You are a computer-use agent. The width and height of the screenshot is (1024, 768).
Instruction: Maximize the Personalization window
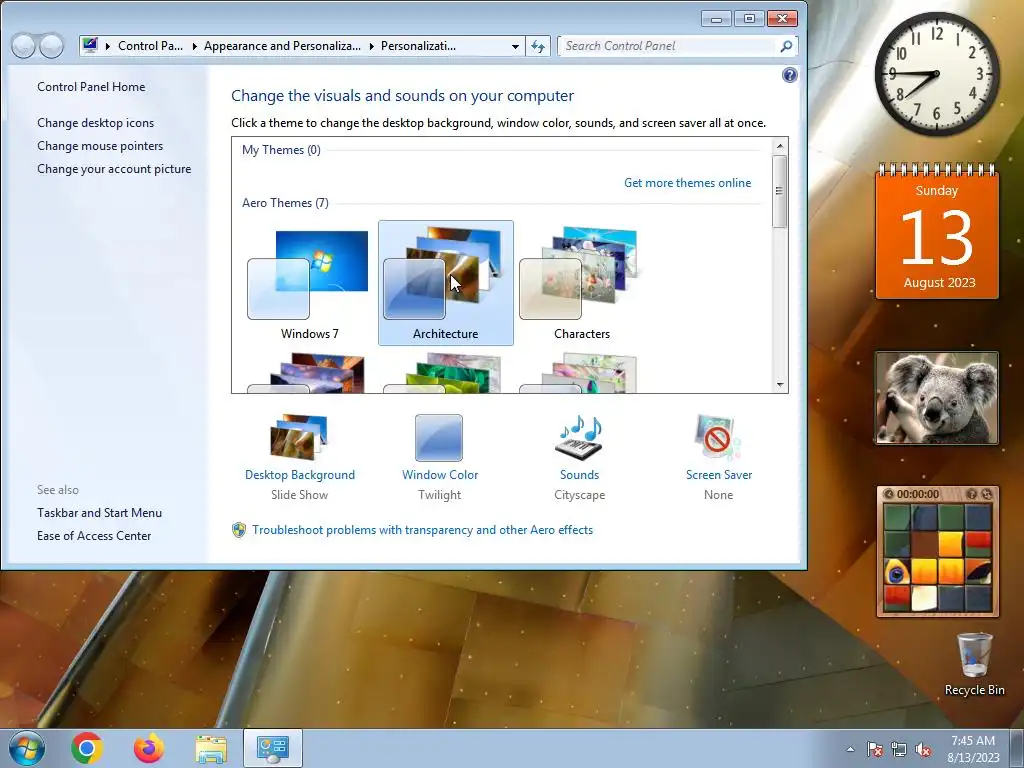point(749,19)
